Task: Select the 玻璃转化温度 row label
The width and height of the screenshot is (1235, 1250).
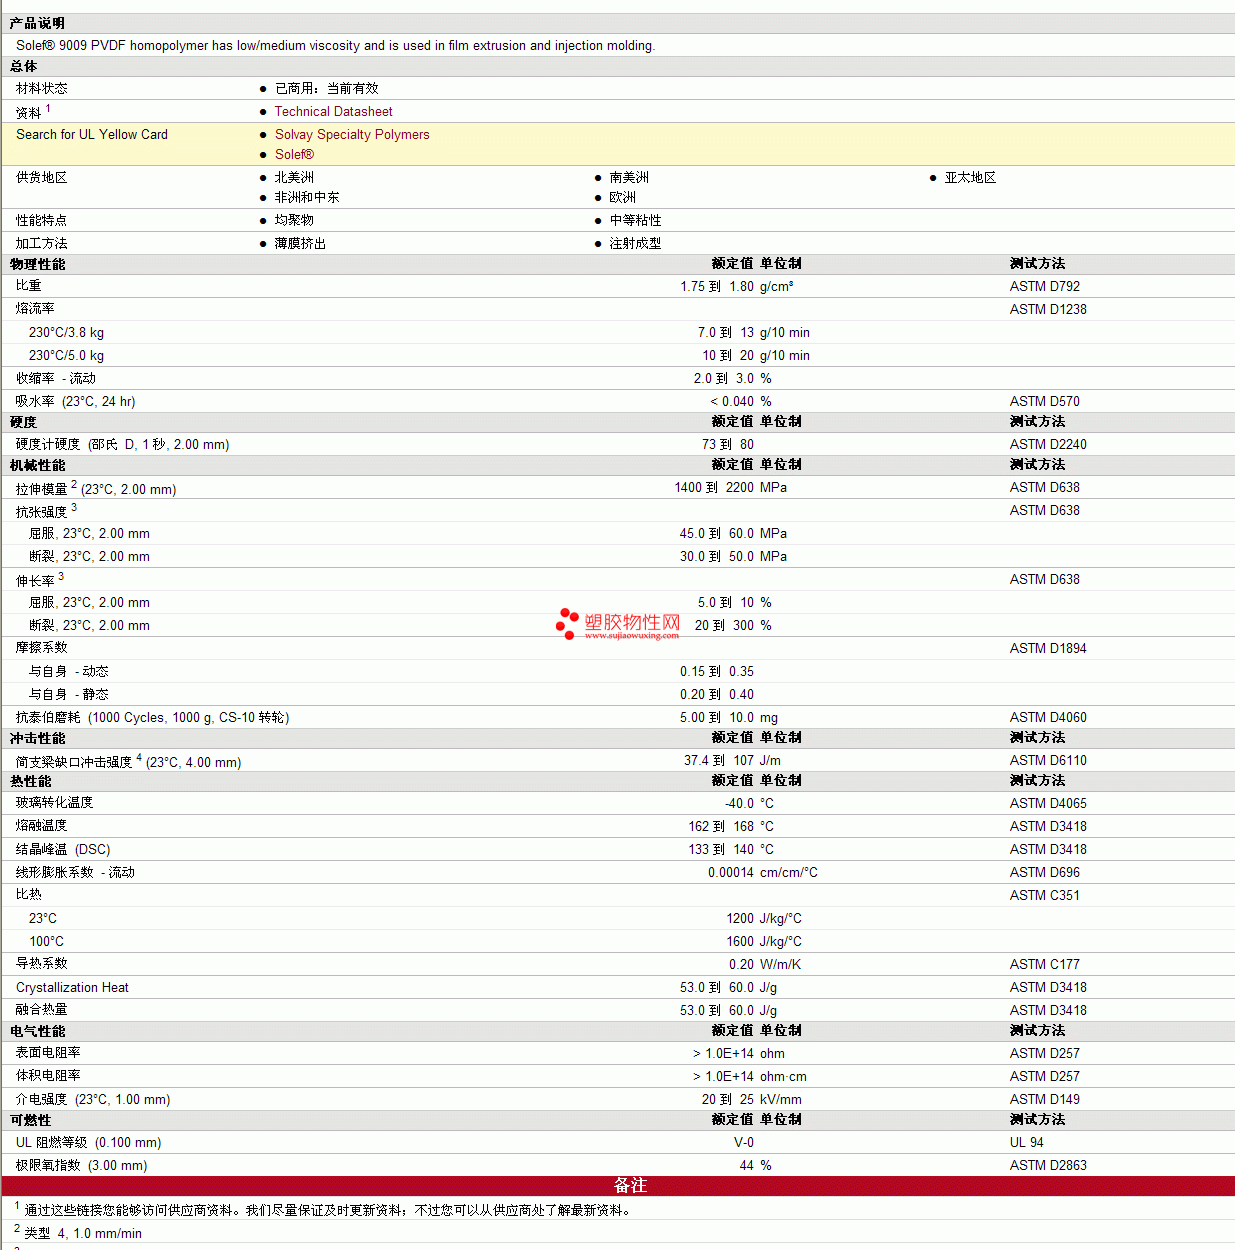Action: [x=55, y=803]
